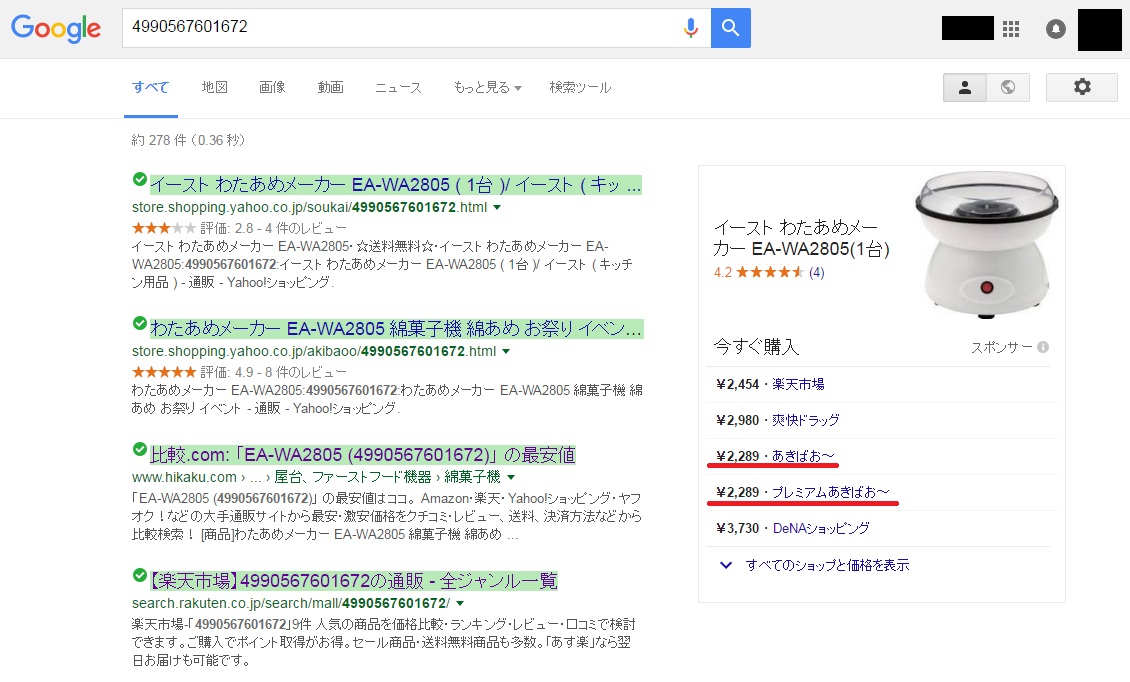Open 【楽天市場】4990567601672の通販 result
Screen dimensions: 1130x682
click(x=354, y=581)
